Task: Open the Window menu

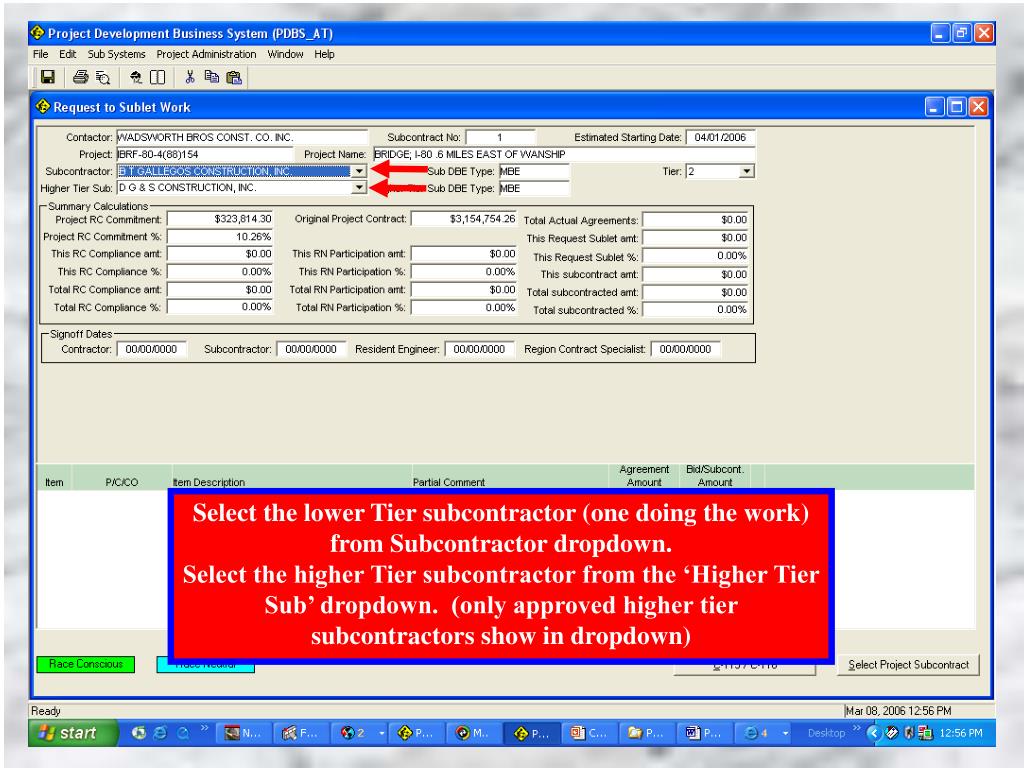Action: click(x=285, y=54)
